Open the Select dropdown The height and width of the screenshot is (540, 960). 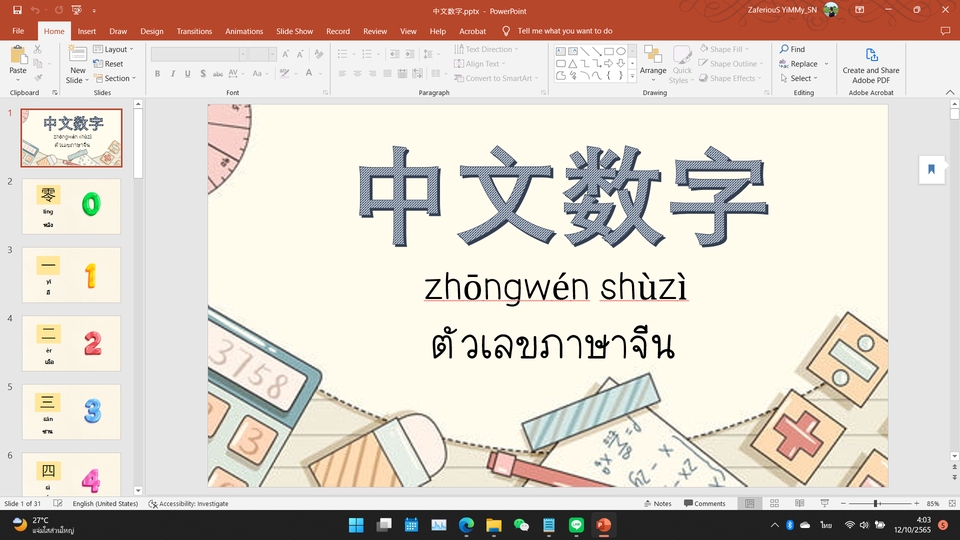[x=799, y=78]
